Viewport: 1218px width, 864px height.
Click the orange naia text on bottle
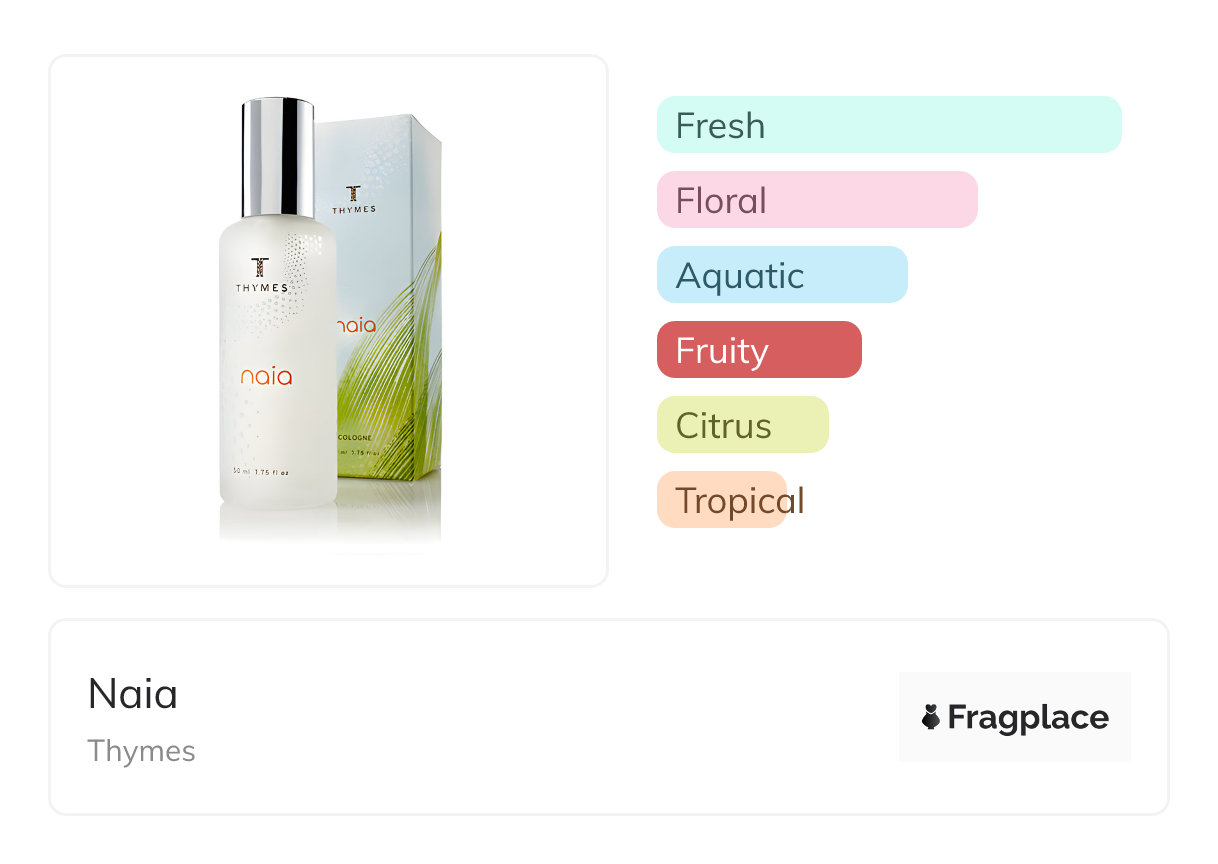pyautogui.click(x=266, y=377)
